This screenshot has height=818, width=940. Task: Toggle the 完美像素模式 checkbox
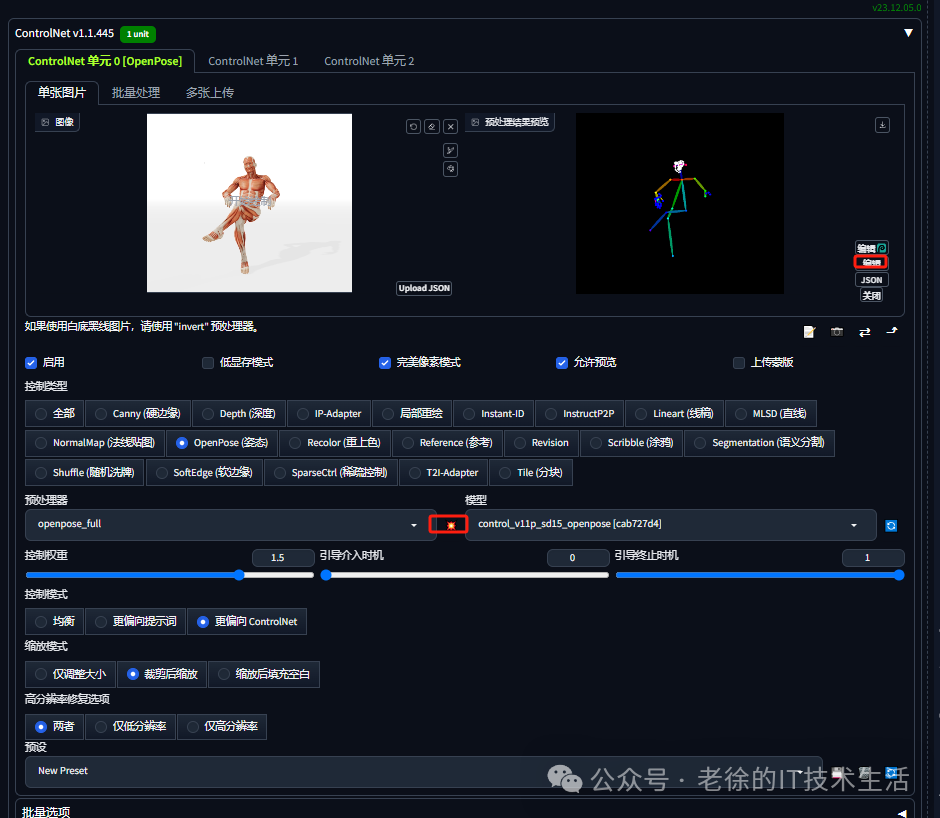pos(385,363)
